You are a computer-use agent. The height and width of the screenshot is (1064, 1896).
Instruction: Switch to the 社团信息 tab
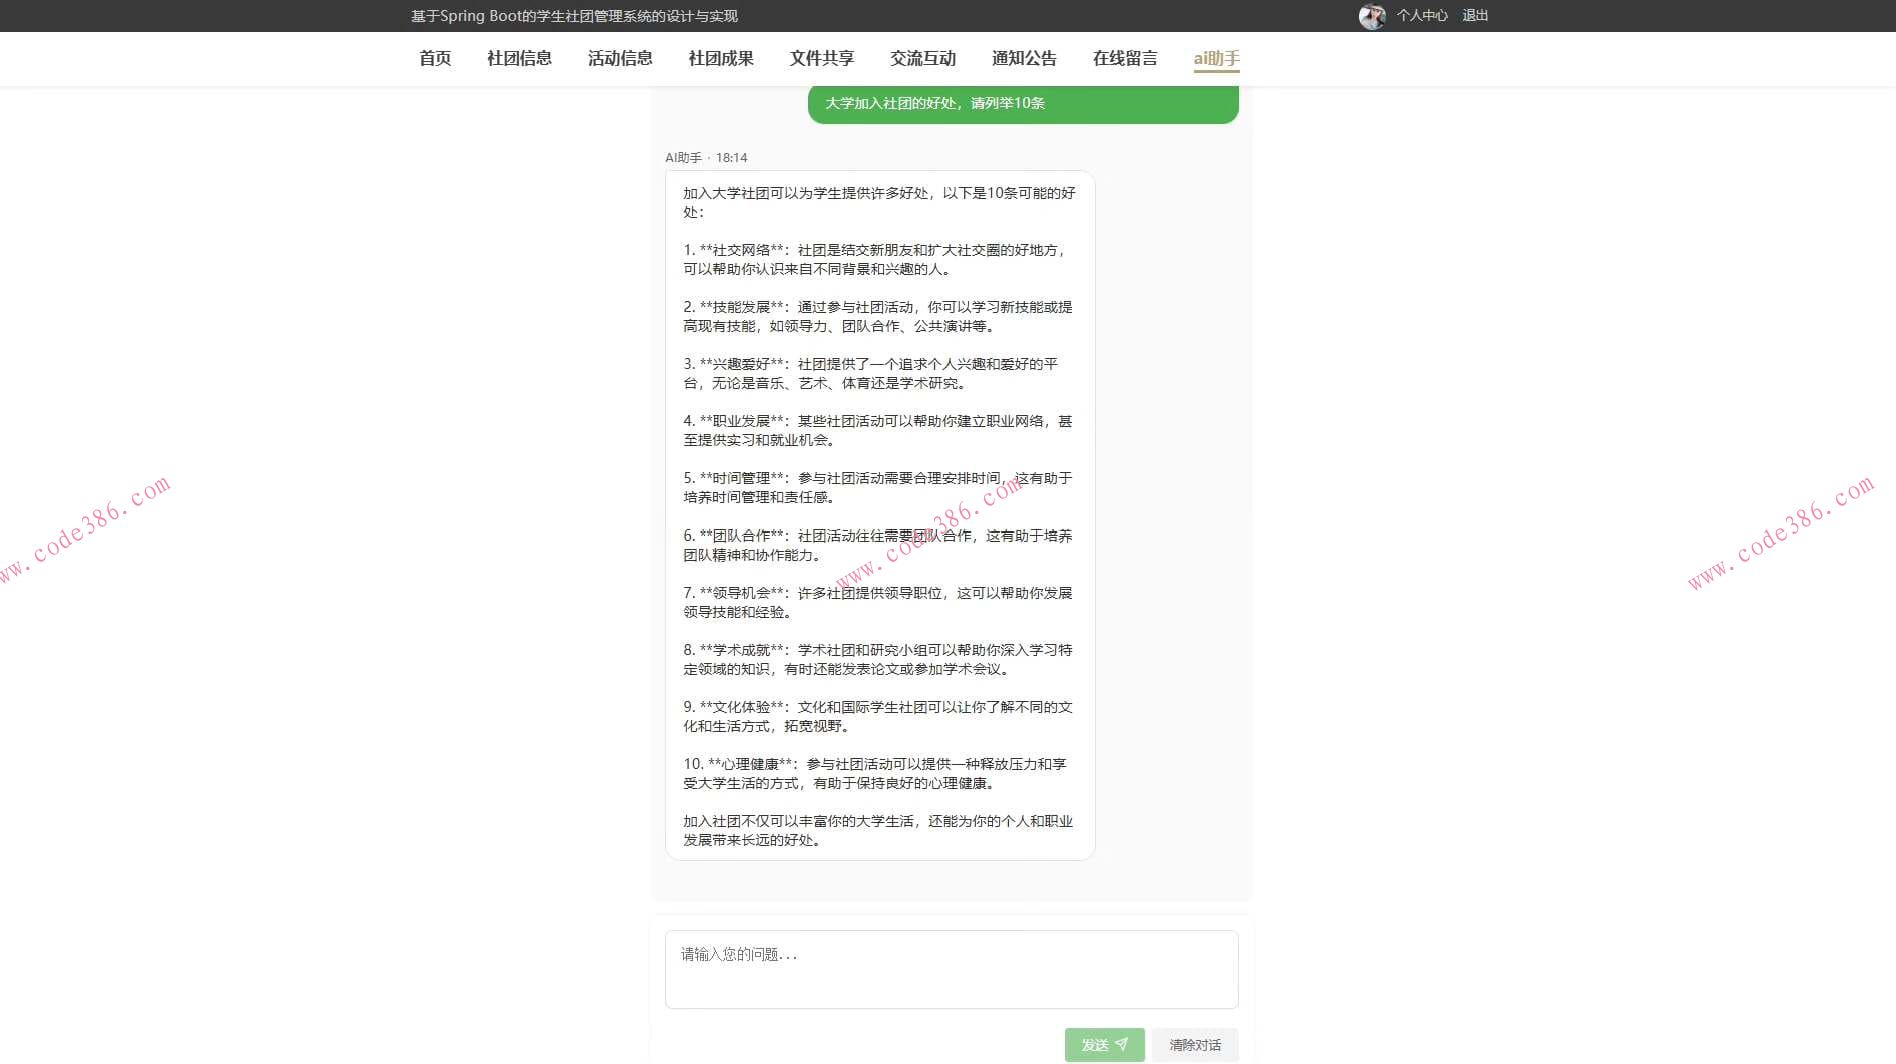coord(518,58)
